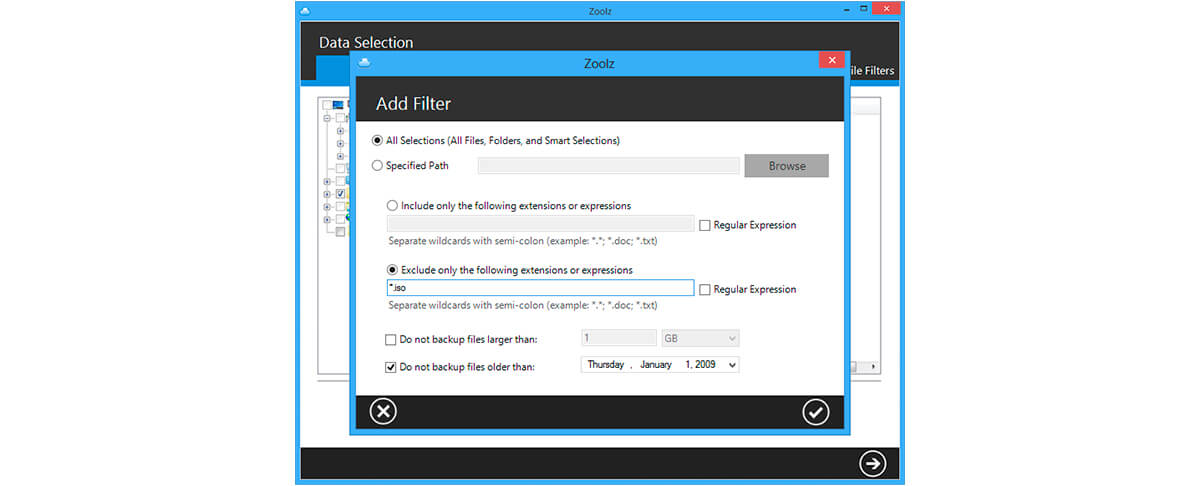This screenshot has width=1200, height=486.
Task: Click the Zoolz cloud icon in dialog title bar
Action: [x=364, y=61]
